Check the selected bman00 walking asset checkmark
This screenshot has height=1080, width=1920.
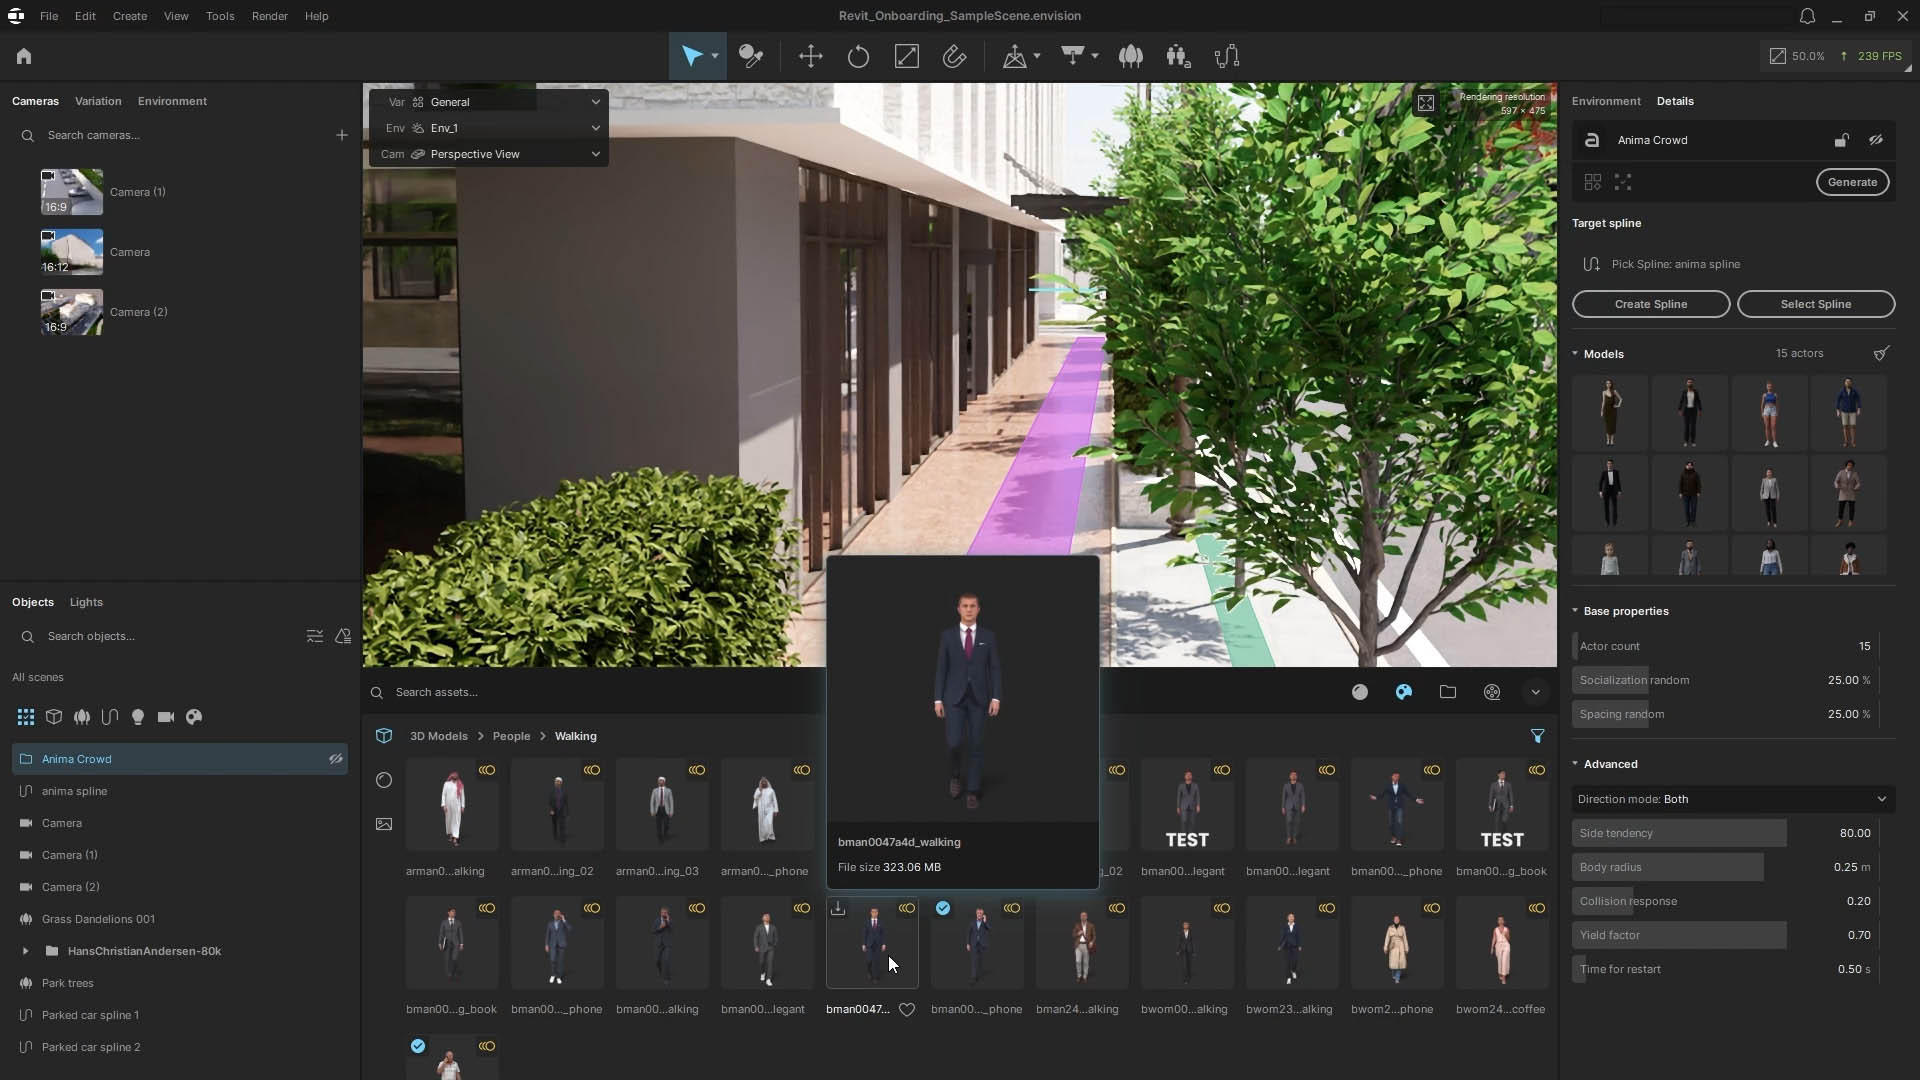tap(943, 909)
